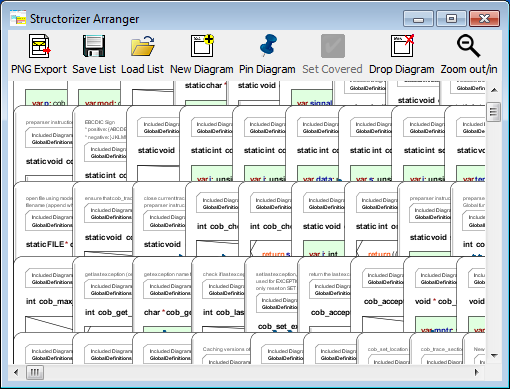Select the "static FILE*" diagram
510x389 pixels.
point(43,220)
